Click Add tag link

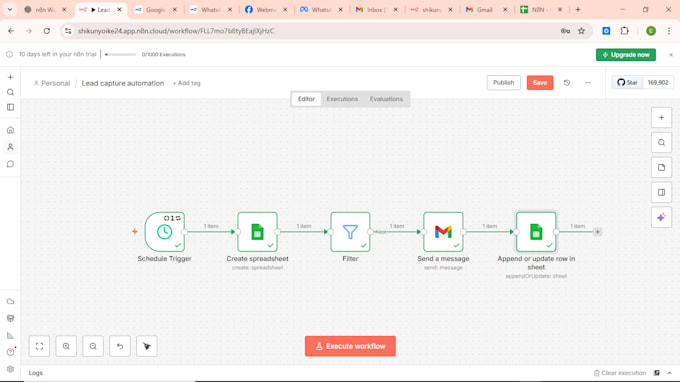click(186, 83)
